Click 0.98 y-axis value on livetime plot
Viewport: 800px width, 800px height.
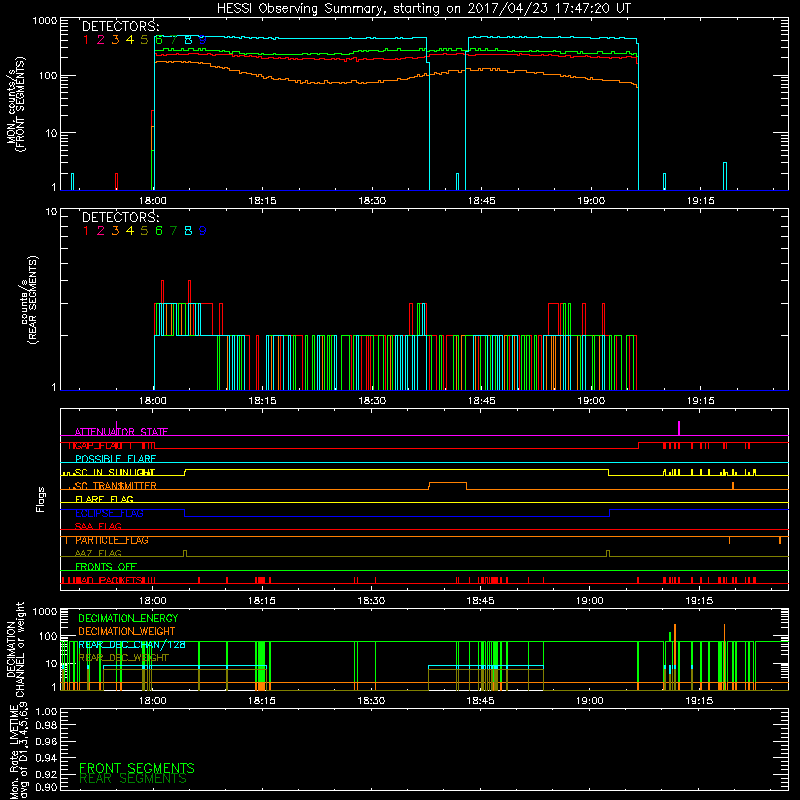(x=46, y=725)
